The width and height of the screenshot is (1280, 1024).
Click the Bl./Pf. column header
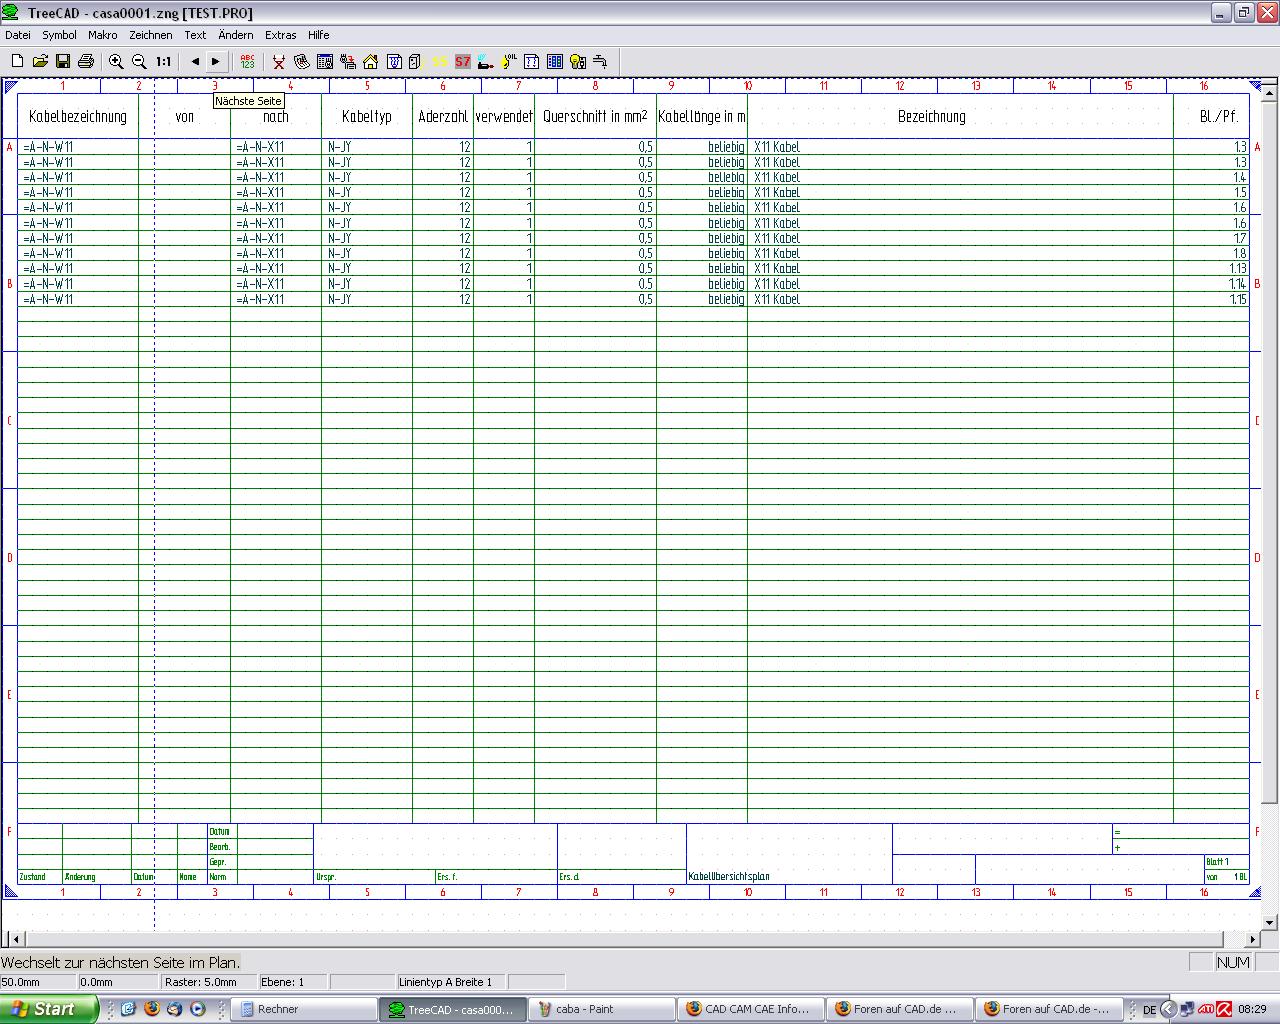[1219, 117]
